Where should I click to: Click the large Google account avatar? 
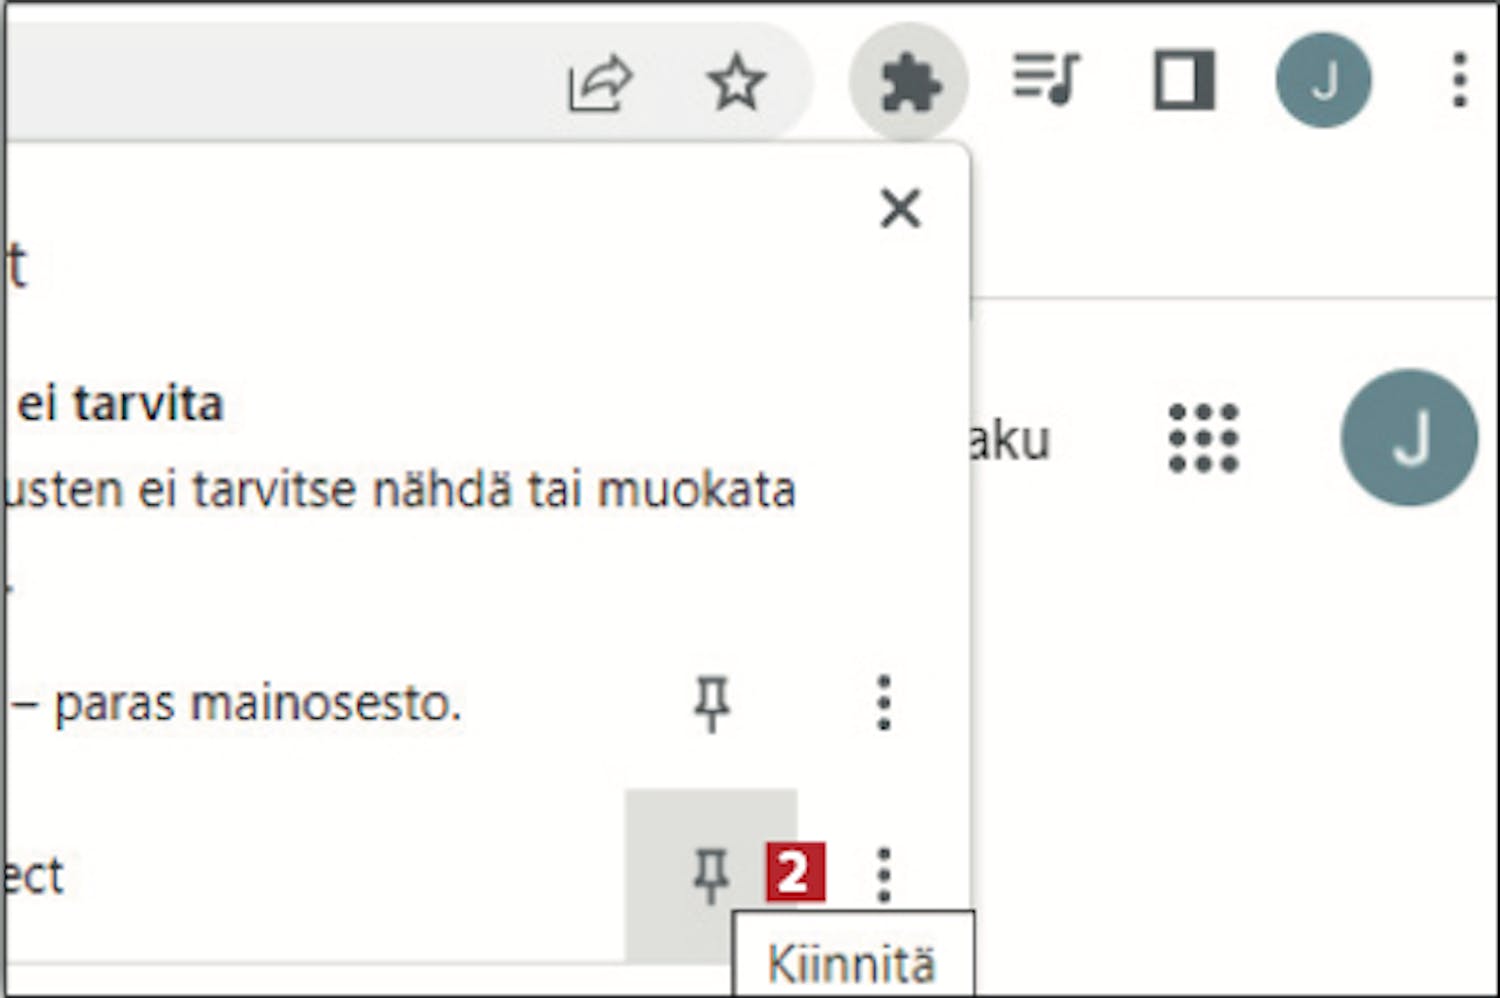[x=1409, y=438]
